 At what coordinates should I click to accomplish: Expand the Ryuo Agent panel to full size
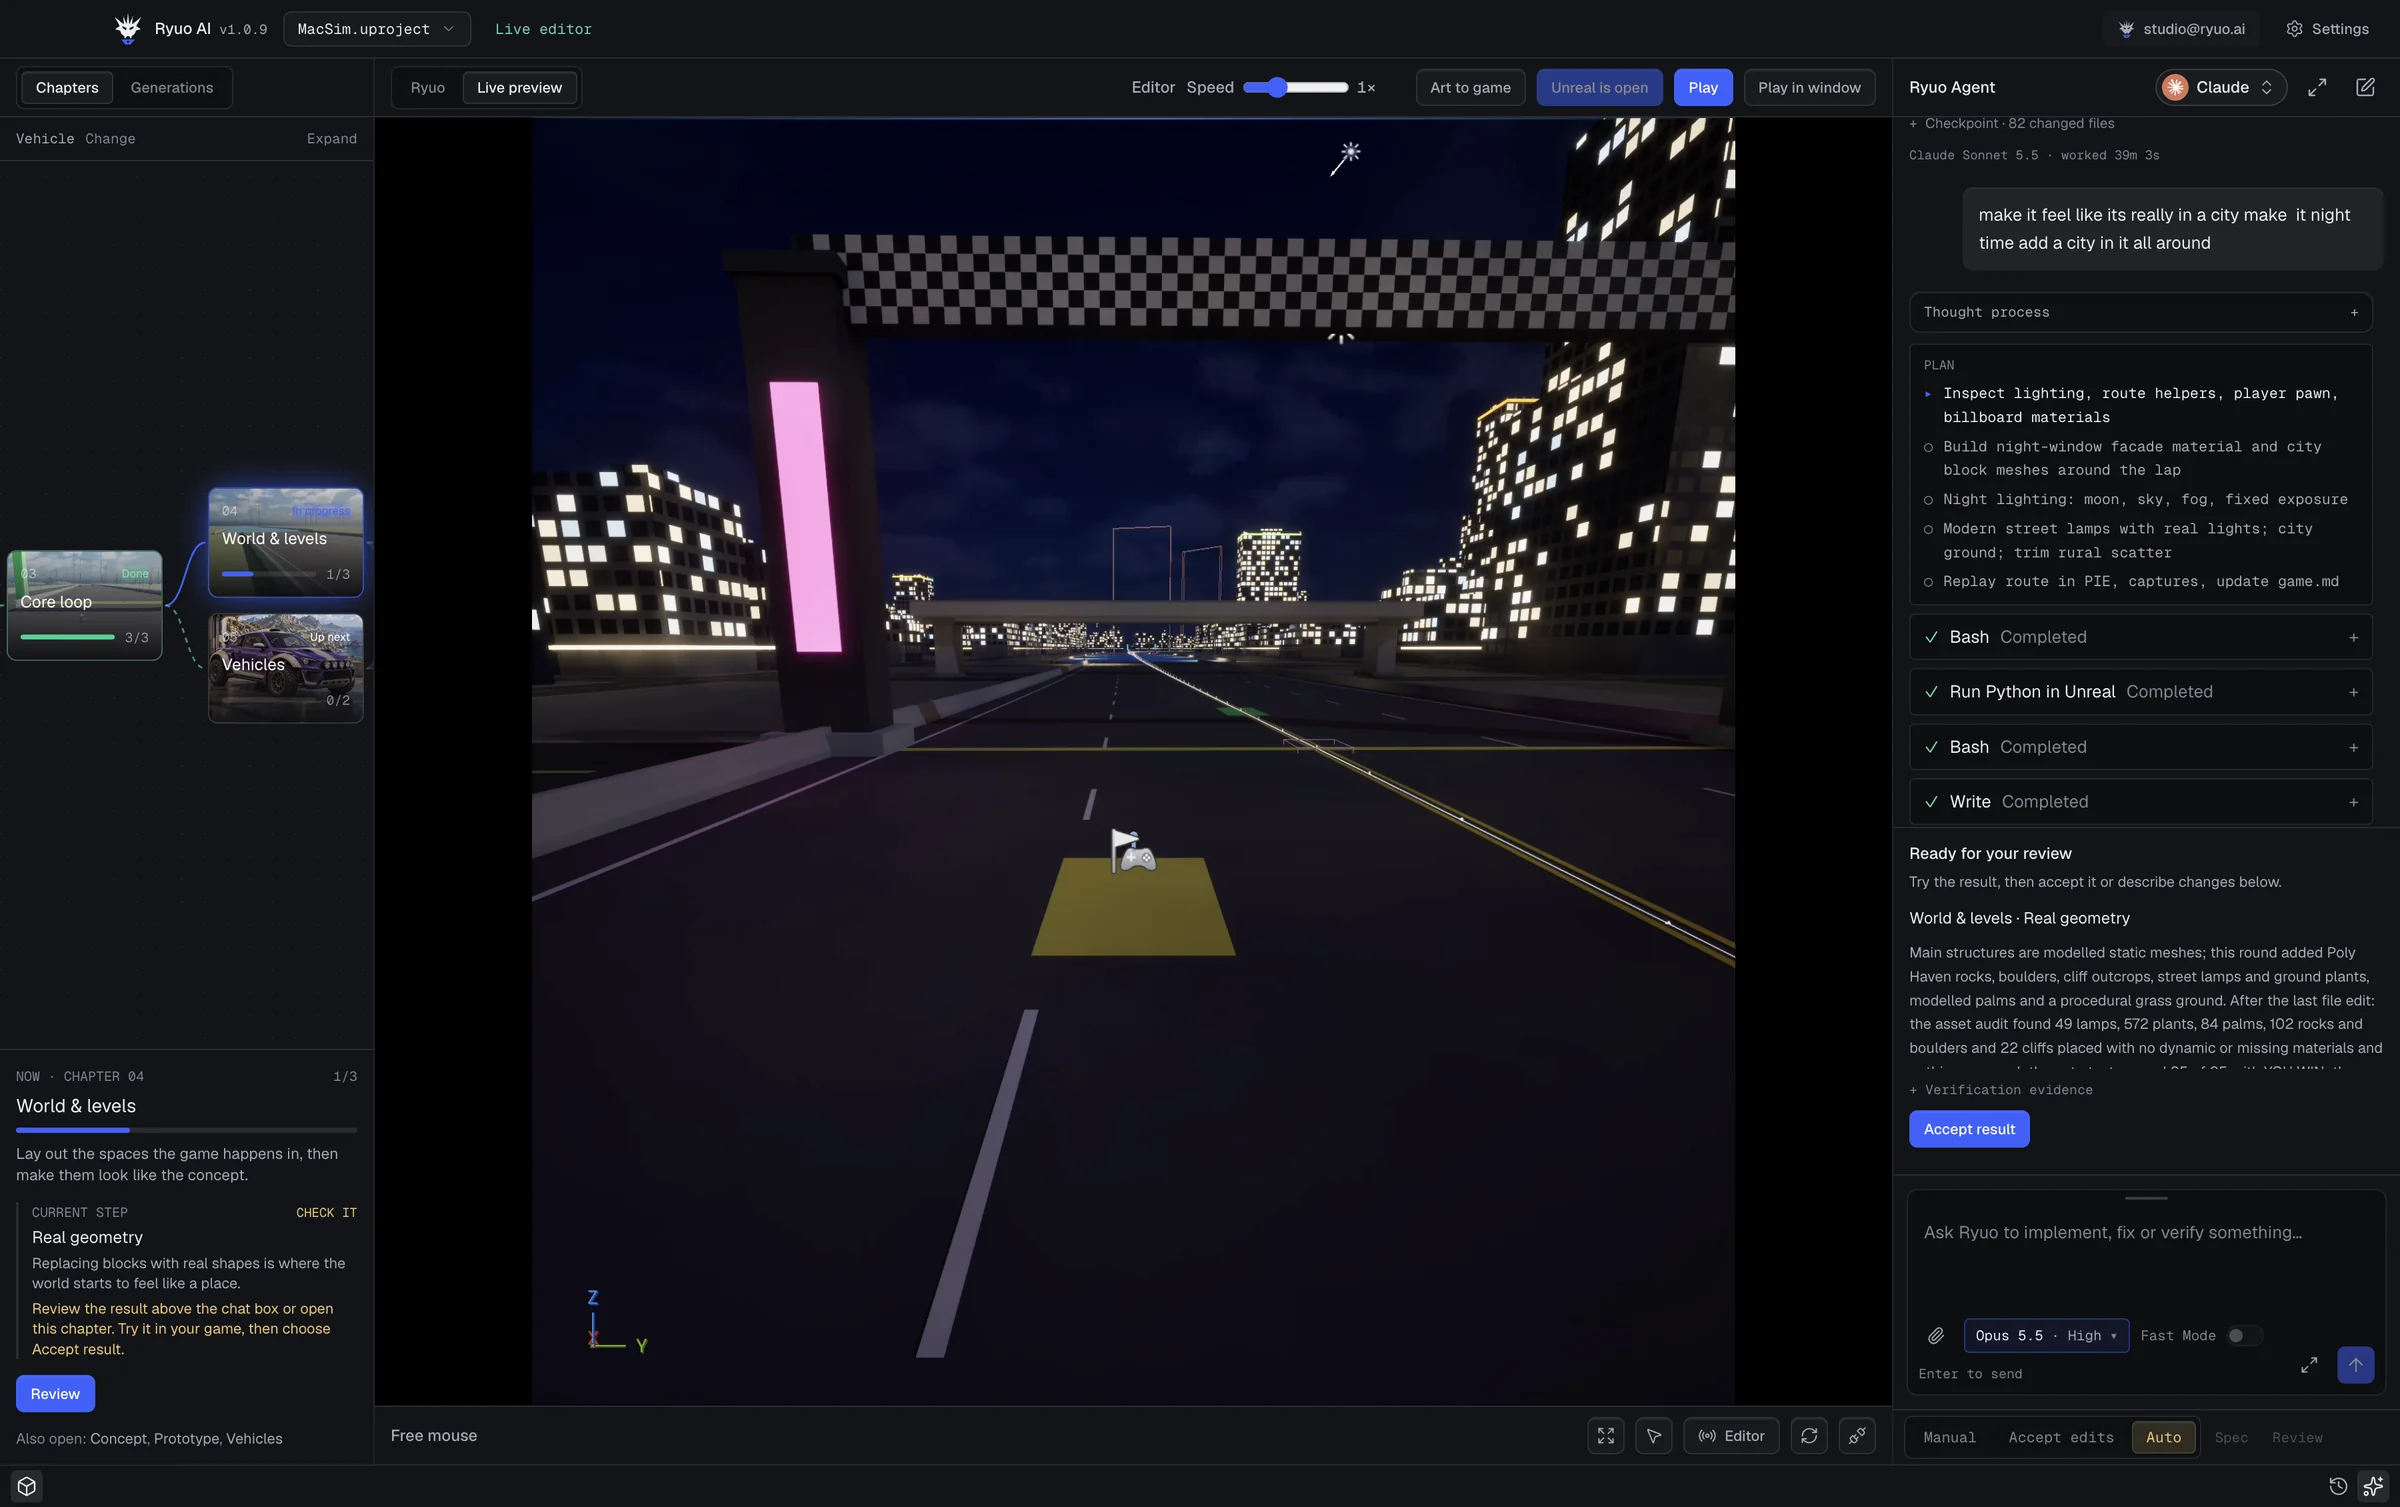tap(2317, 88)
